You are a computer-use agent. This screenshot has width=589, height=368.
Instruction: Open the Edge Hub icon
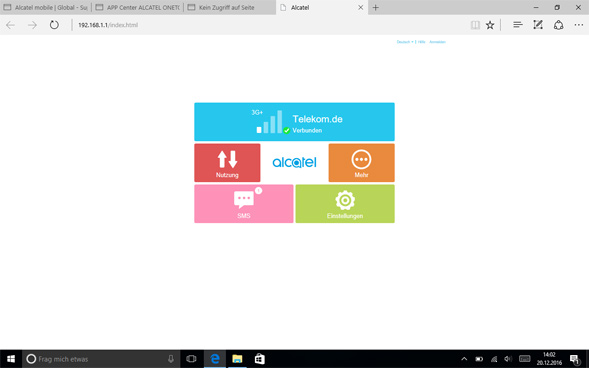[x=518, y=25]
